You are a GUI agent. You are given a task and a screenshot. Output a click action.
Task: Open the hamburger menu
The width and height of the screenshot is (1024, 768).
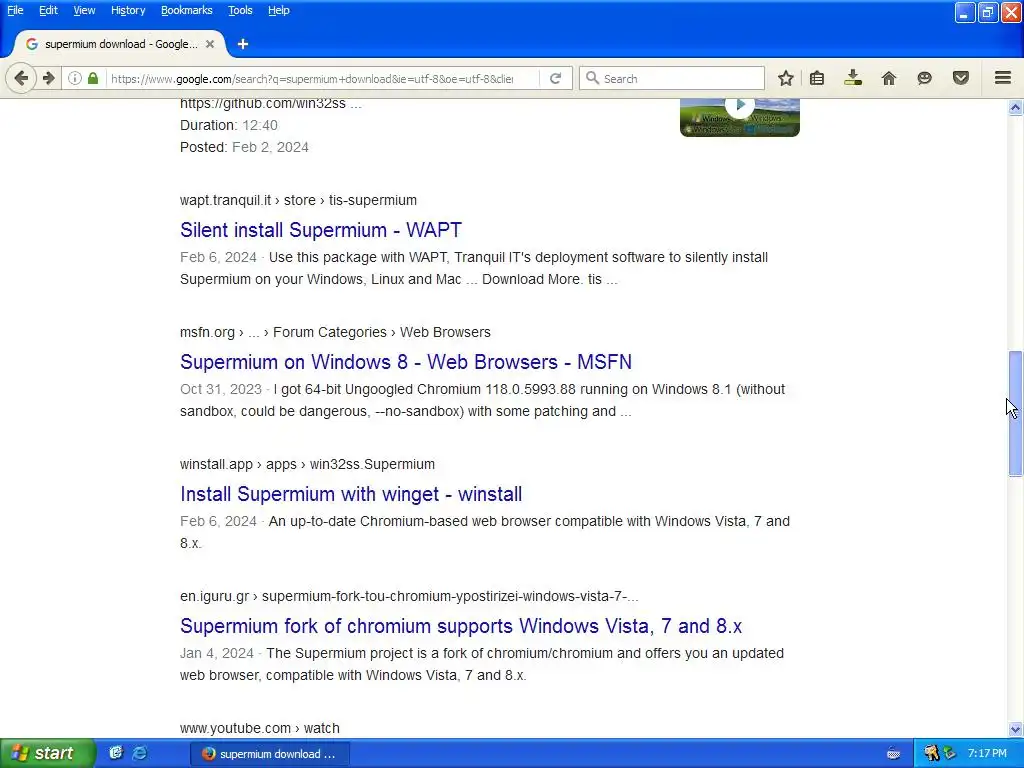tap(1003, 78)
